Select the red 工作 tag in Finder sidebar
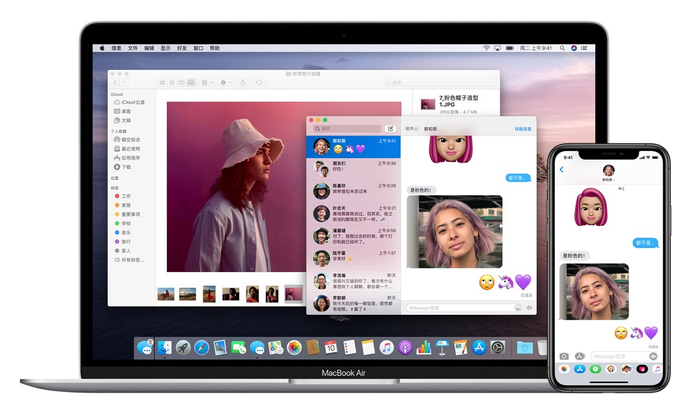The height and width of the screenshot is (416, 700). pos(123,196)
